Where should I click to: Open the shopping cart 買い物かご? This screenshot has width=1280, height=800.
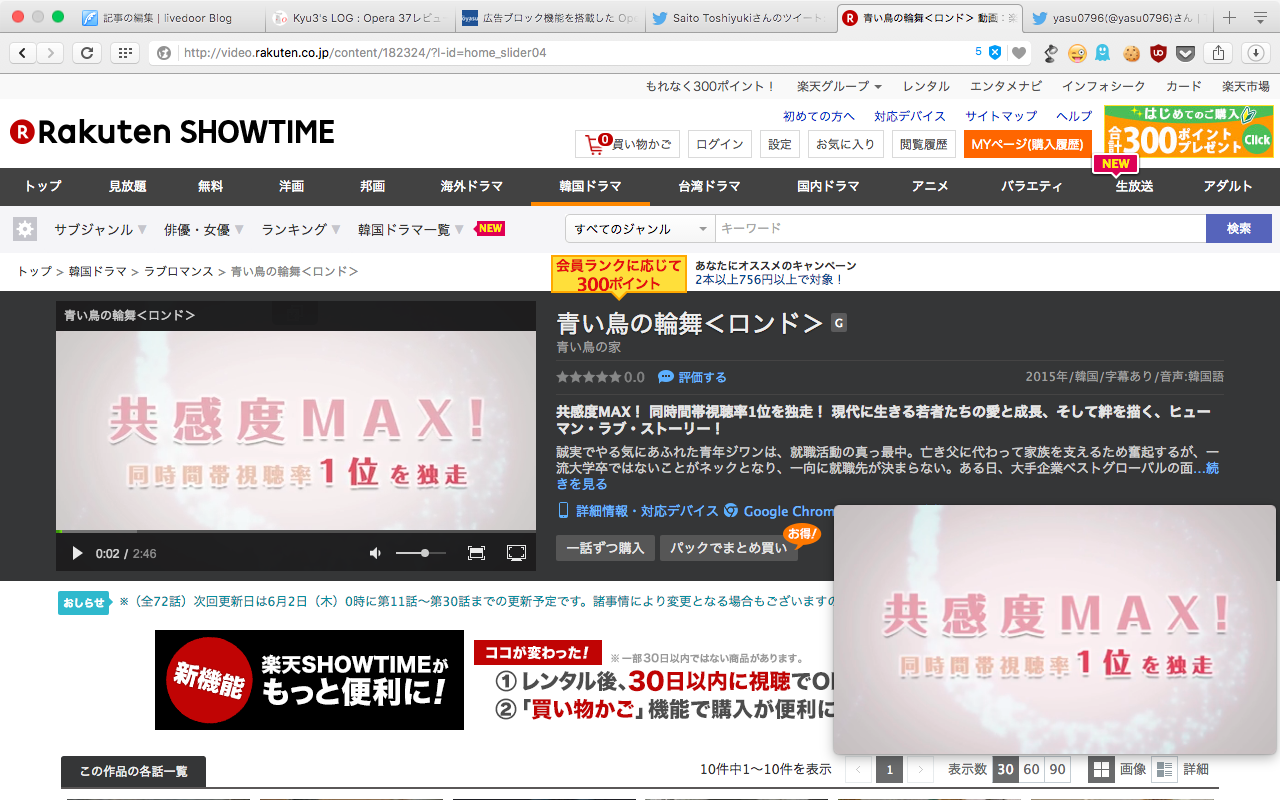(627, 144)
